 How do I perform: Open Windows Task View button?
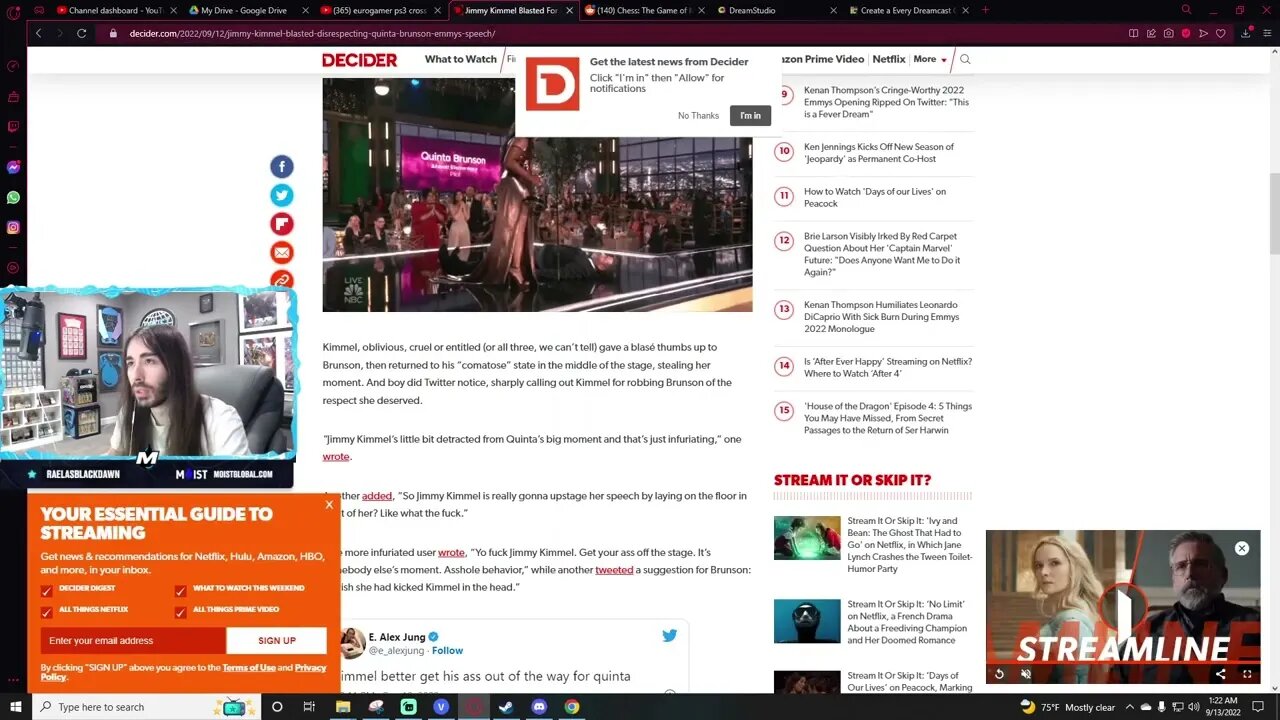coord(309,707)
